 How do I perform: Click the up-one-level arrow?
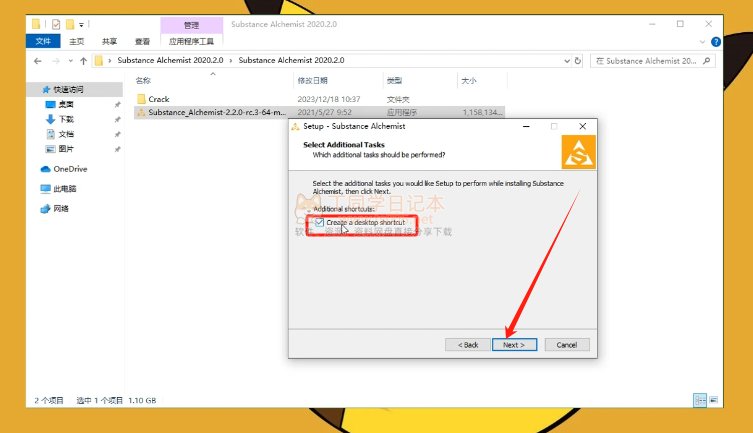click(x=84, y=61)
